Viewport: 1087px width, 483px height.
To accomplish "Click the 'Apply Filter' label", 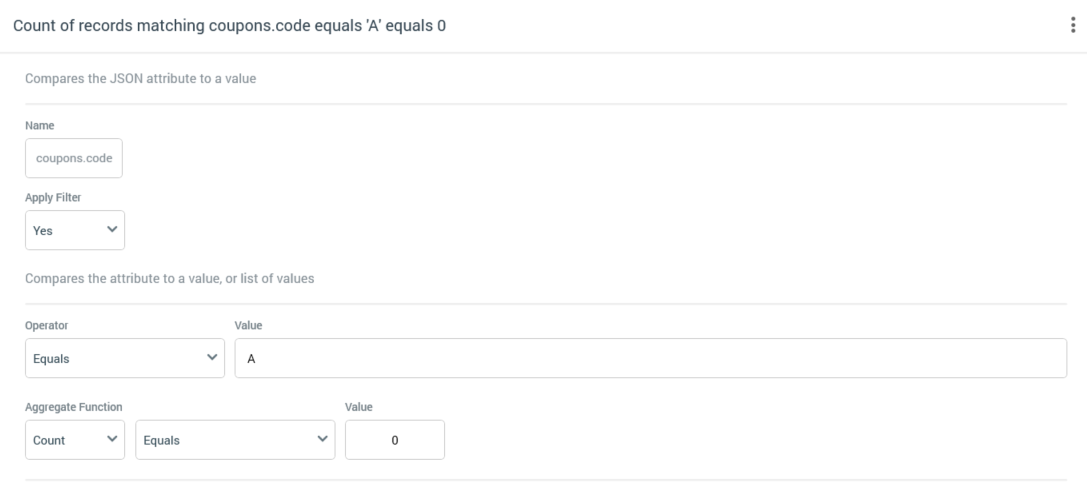I will click(x=52, y=197).
